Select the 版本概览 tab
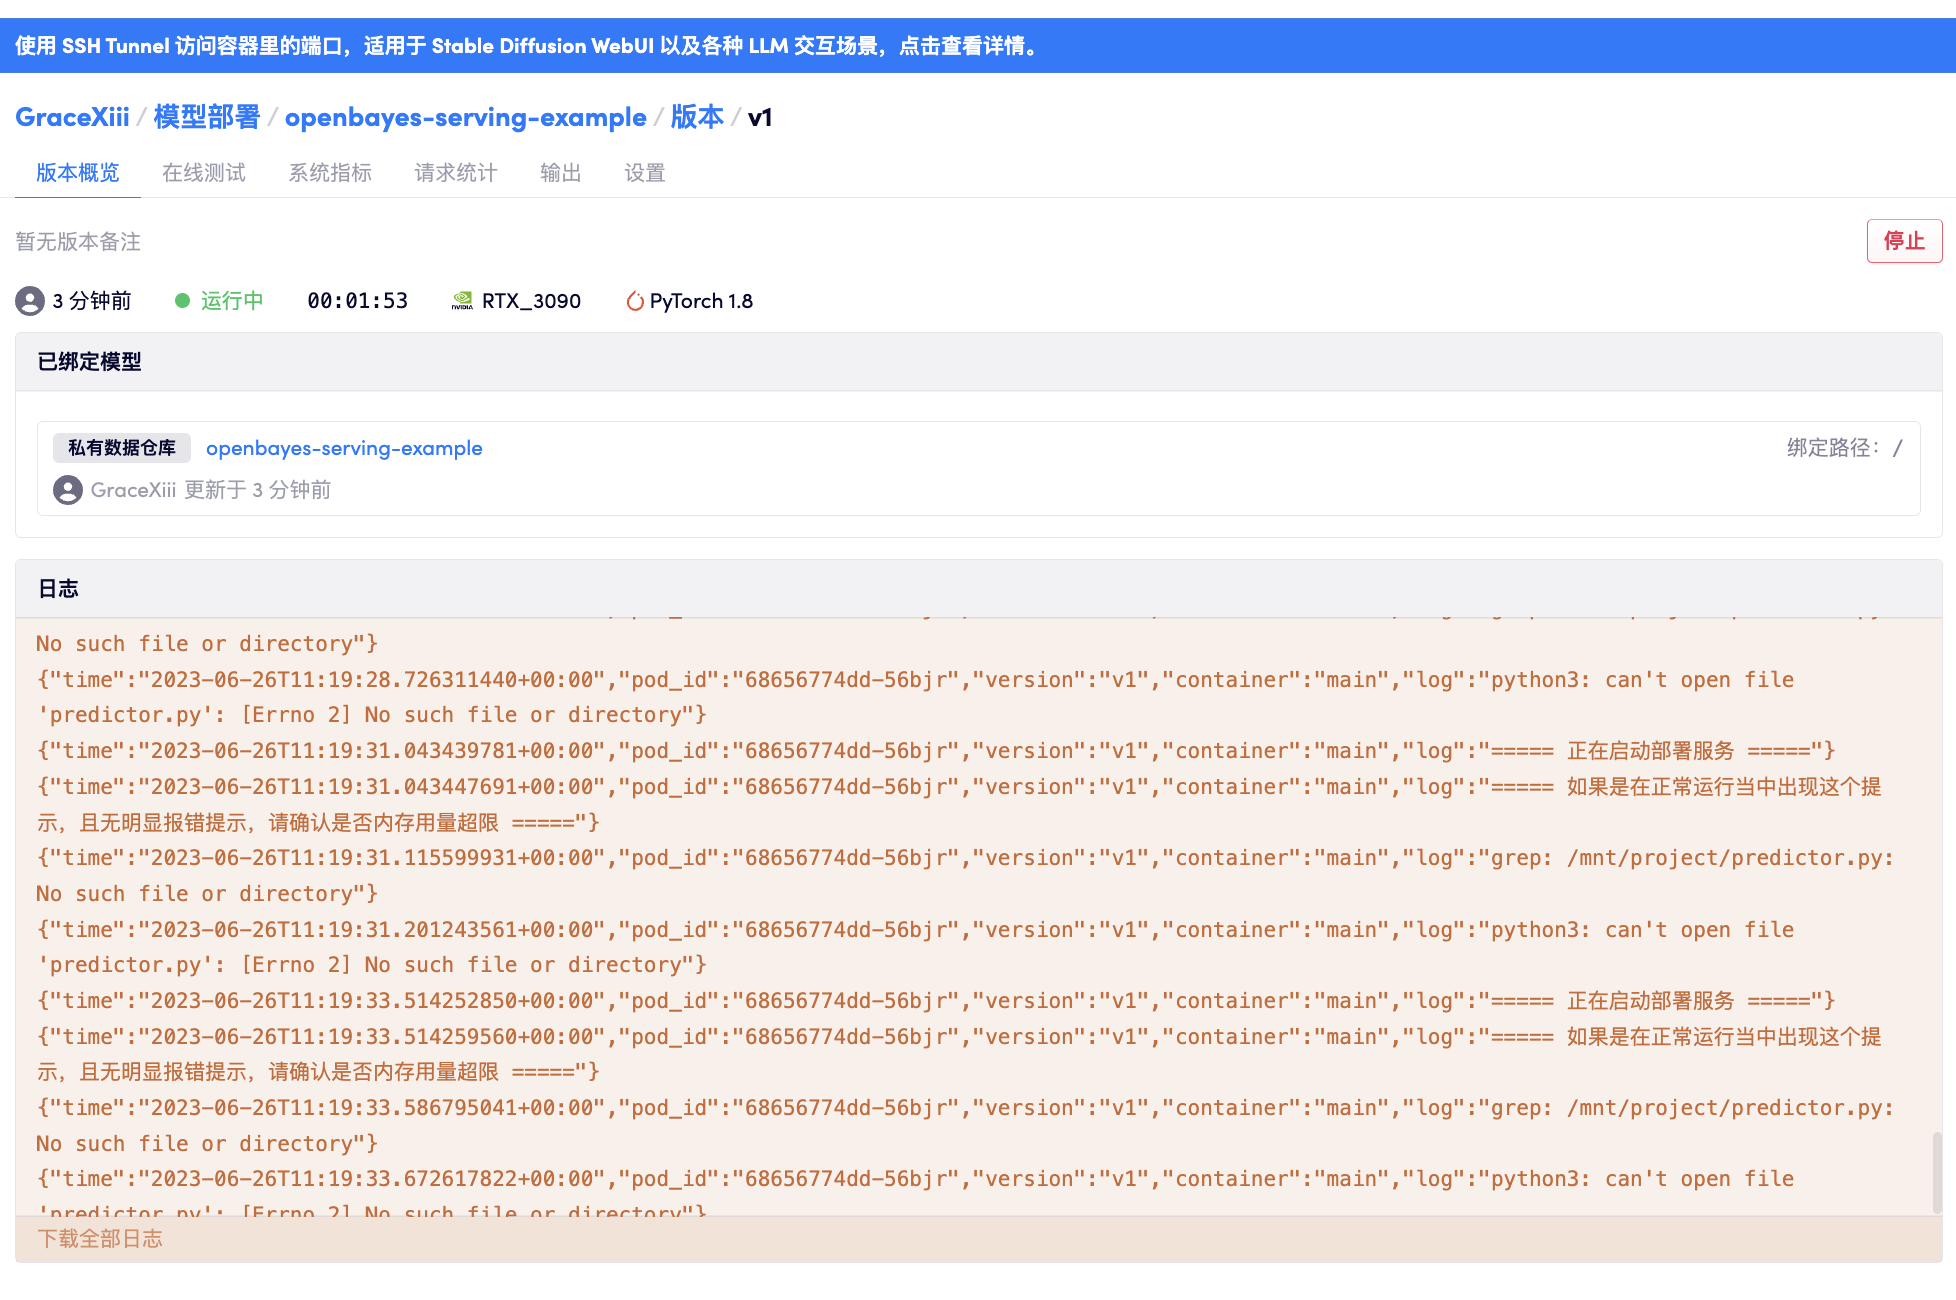 [x=78, y=173]
